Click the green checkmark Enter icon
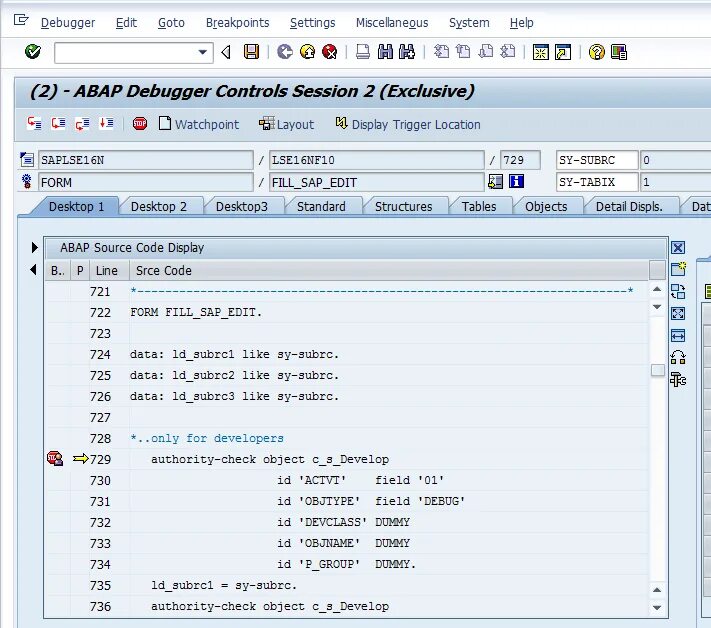The image size is (711, 628). pyautogui.click(x=33, y=52)
